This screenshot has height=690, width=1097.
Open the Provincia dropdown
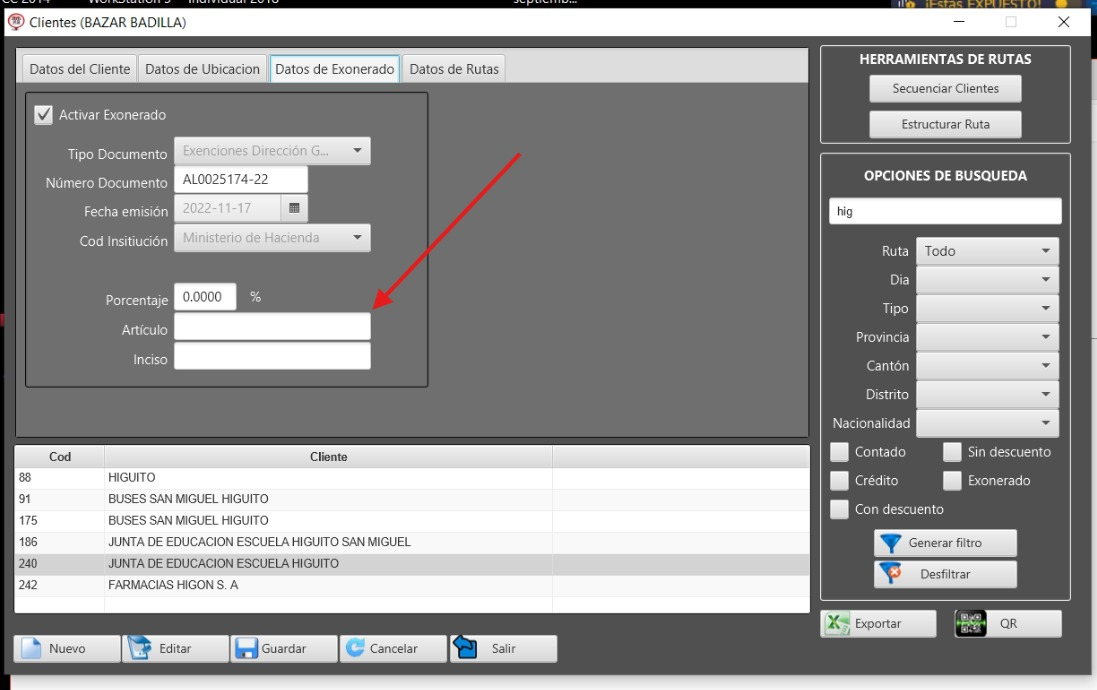tap(987, 338)
